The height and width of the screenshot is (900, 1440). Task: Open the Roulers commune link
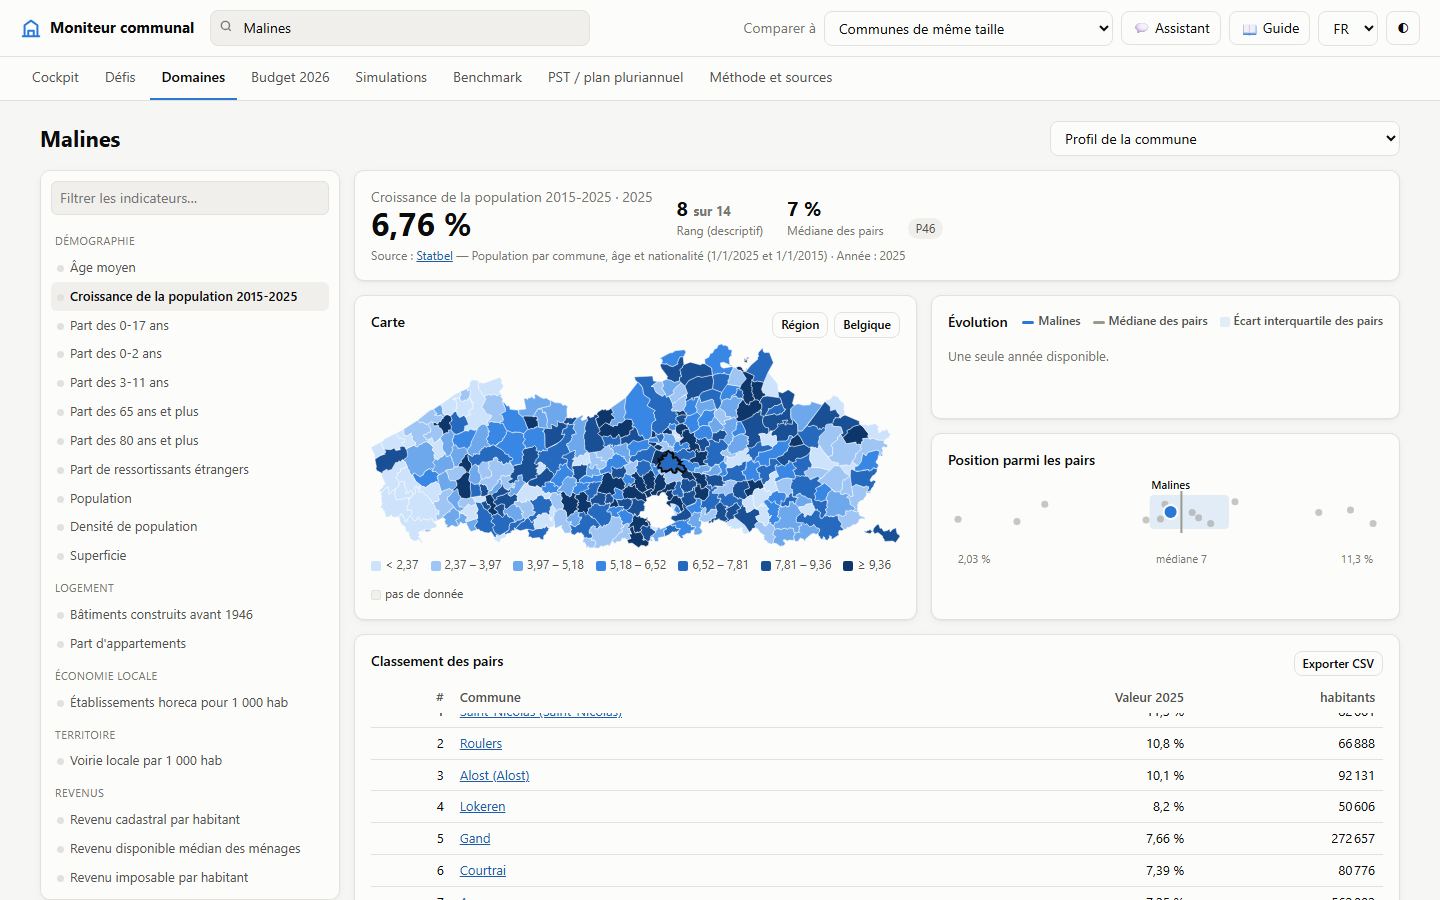point(481,743)
